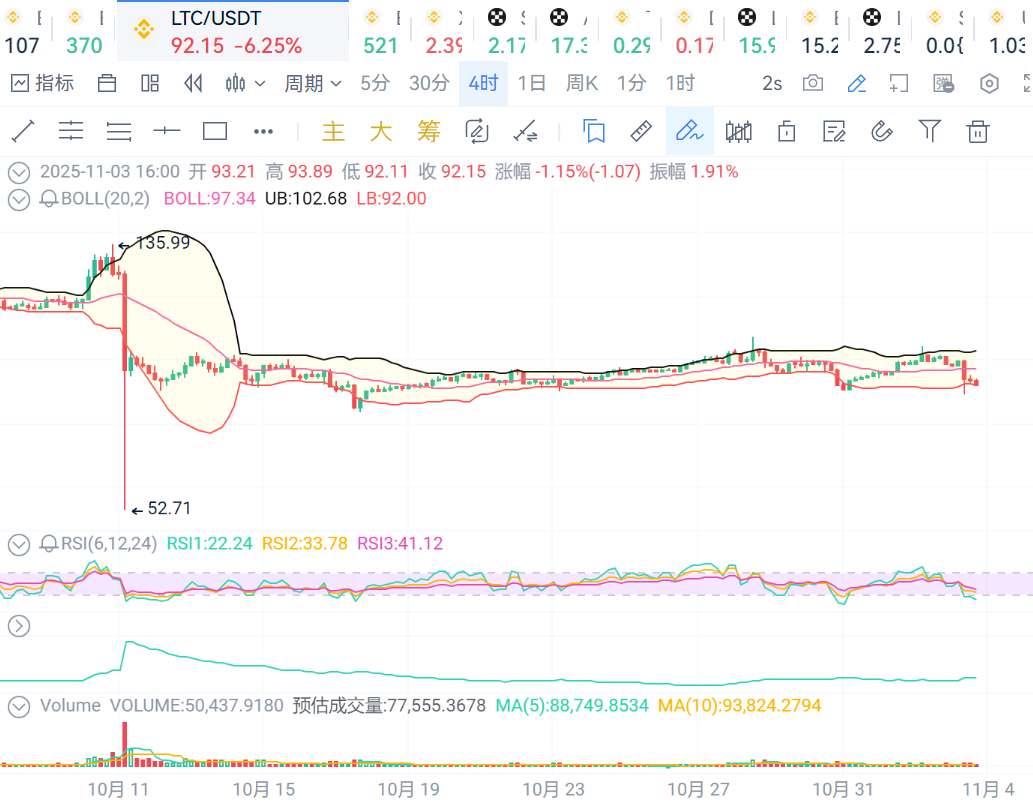The width and height of the screenshot is (1033, 807).
Task: Collapse the RSI indicator panel
Action: click(18, 544)
